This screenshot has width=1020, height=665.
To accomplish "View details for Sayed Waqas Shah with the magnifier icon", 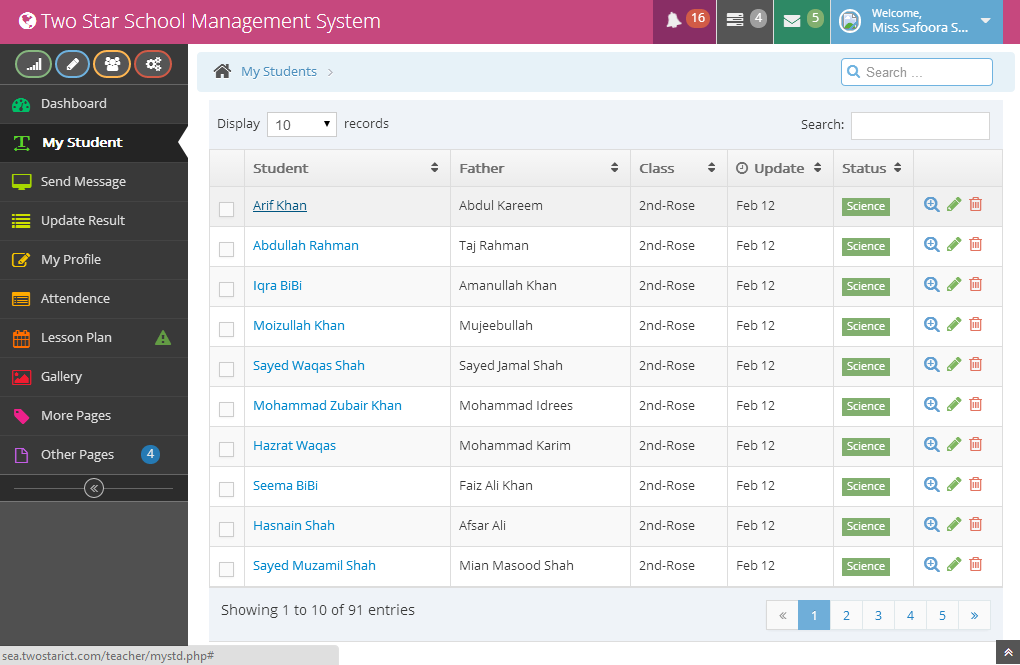I will click(932, 364).
